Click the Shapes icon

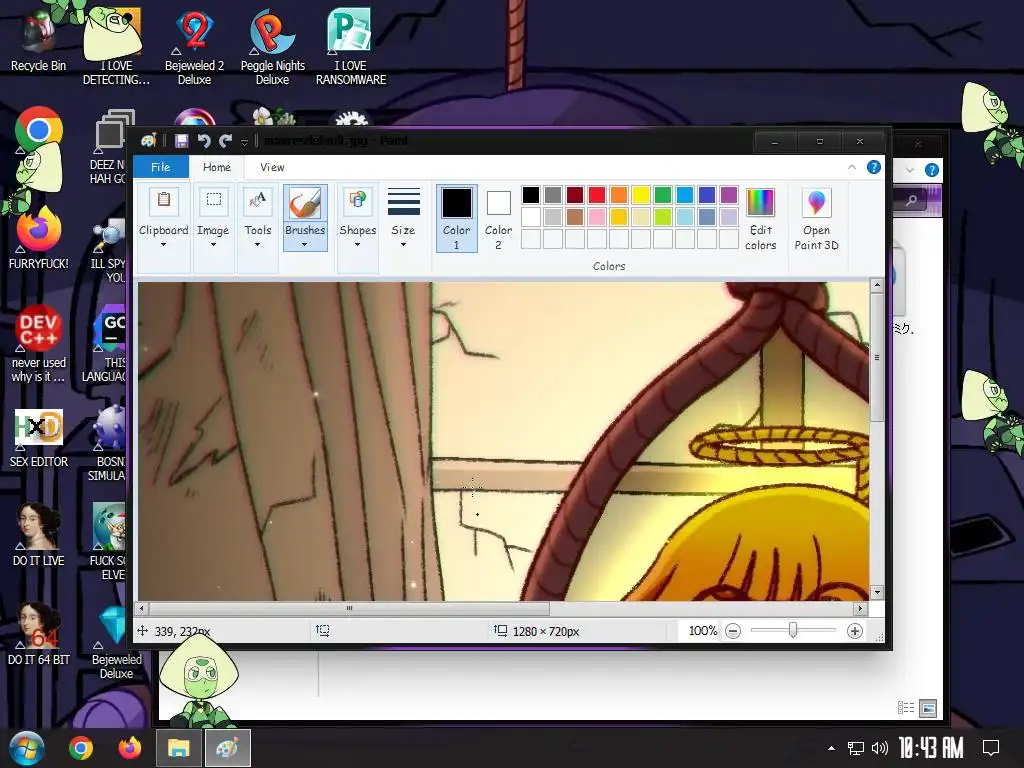click(357, 201)
